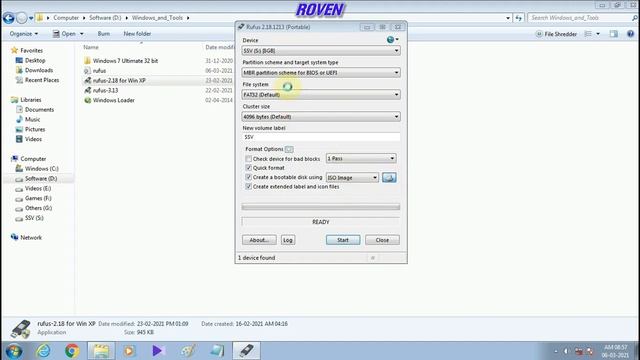Open Downloads in the navigation pane

coord(34,70)
